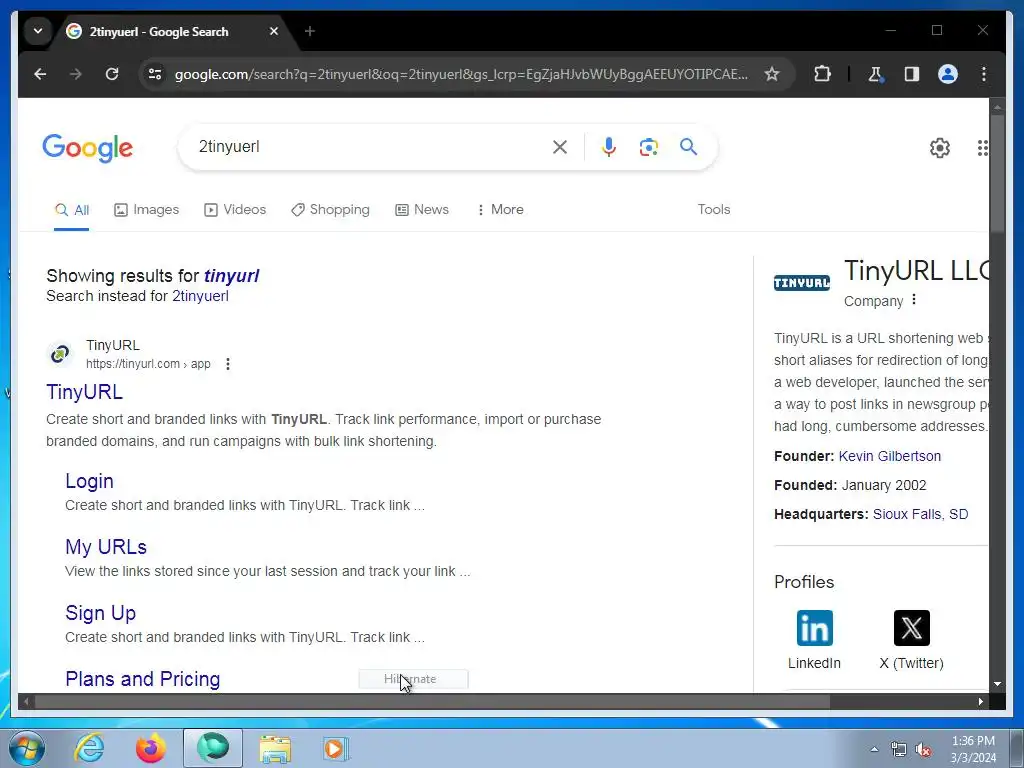Screen dimensions: 1024x768
Task: Open the taskbar clock and date
Action: [x=973, y=749]
